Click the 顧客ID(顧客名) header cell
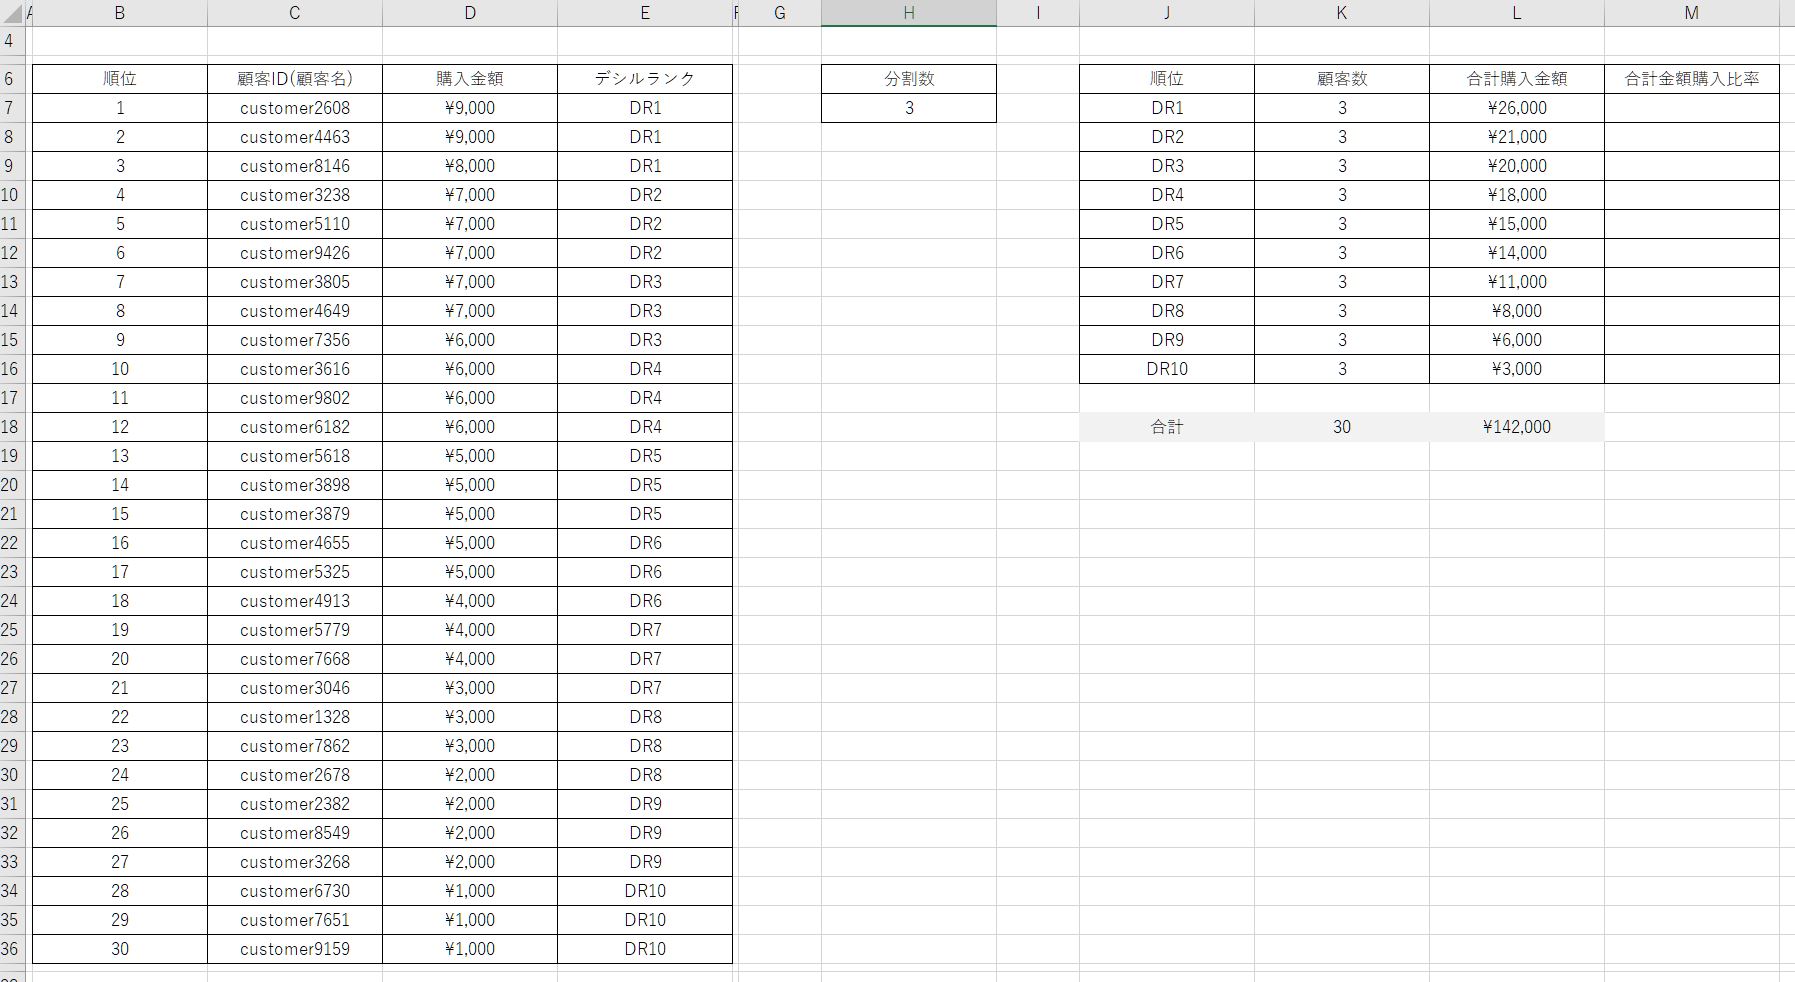1795x982 pixels. [x=295, y=79]
